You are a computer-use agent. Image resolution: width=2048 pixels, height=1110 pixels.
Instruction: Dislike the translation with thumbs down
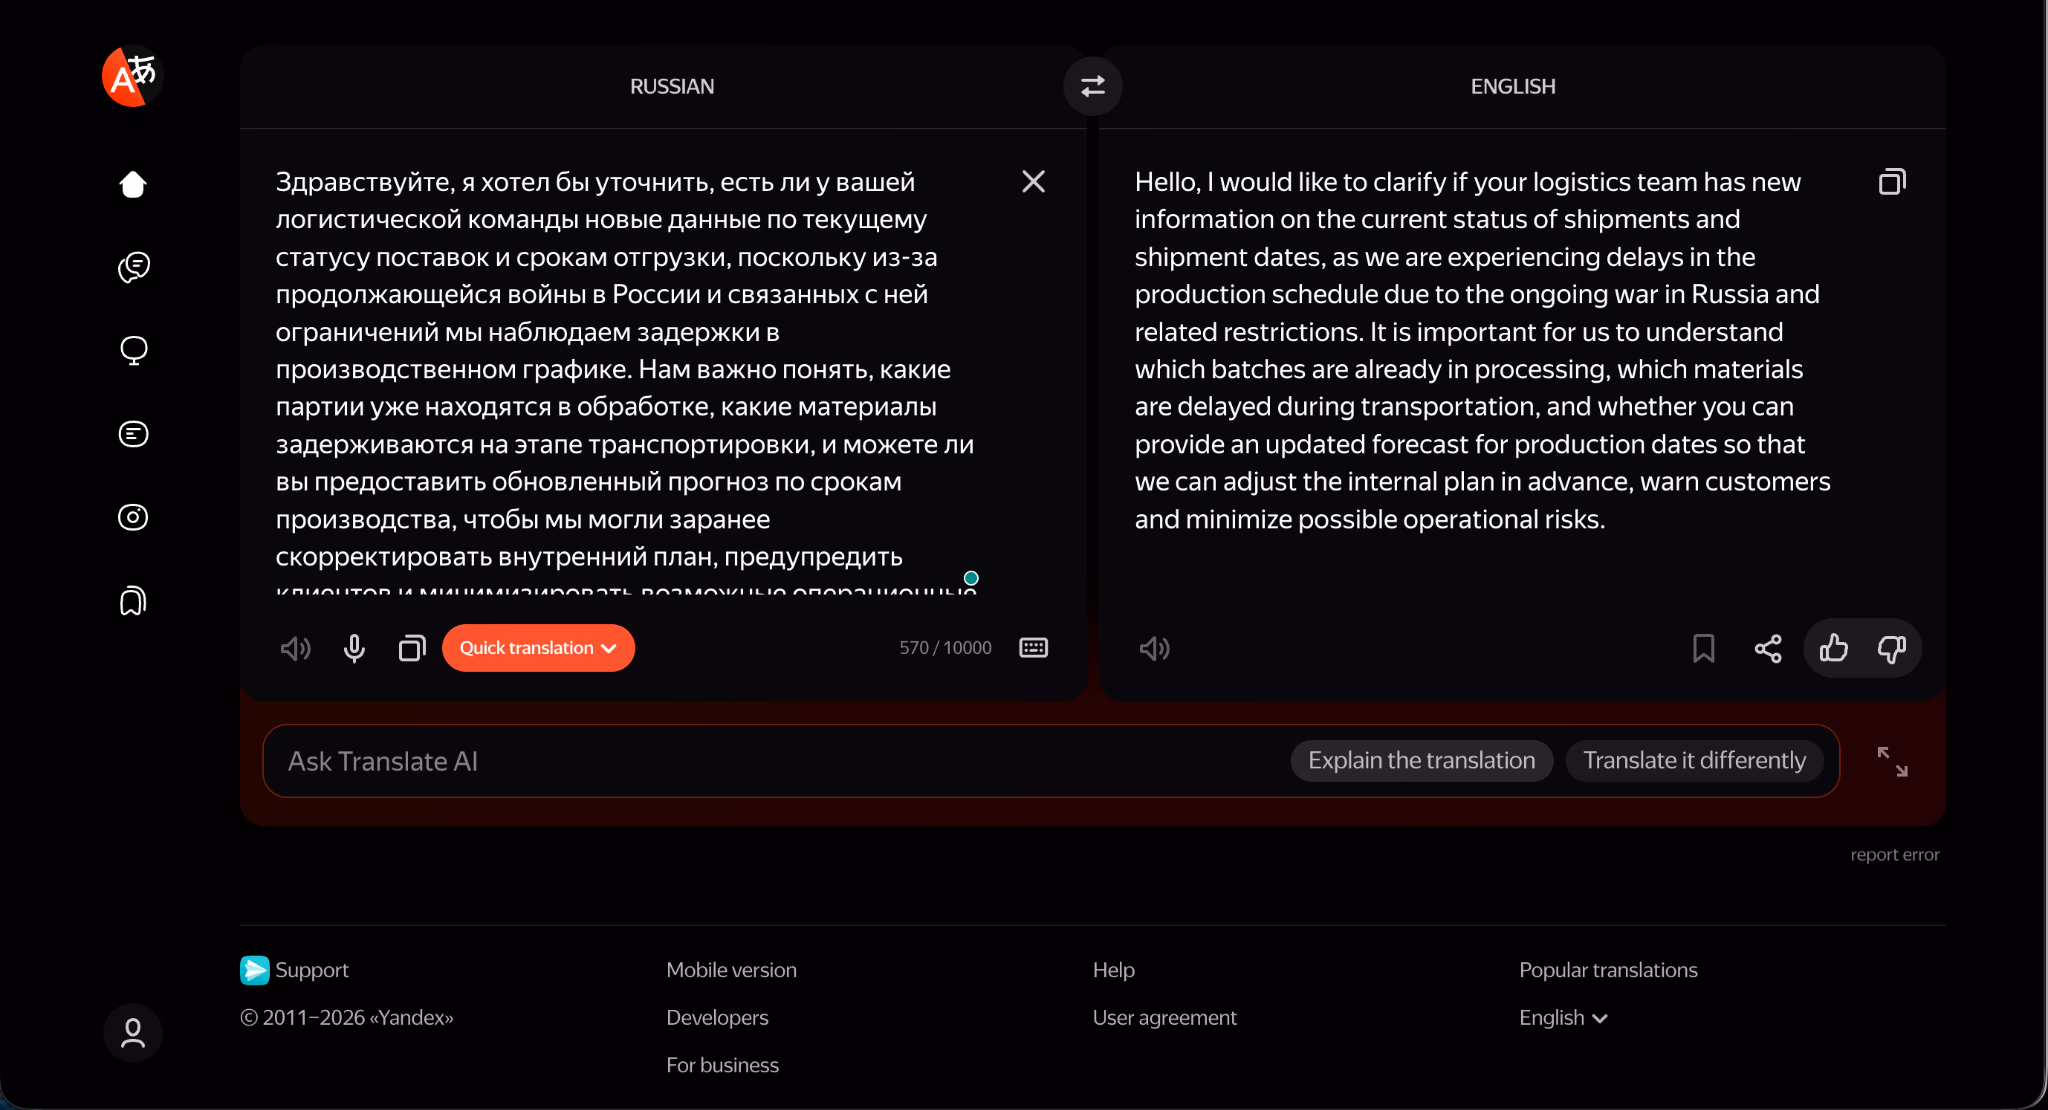pyautogui.click(x=1892, y=648)
